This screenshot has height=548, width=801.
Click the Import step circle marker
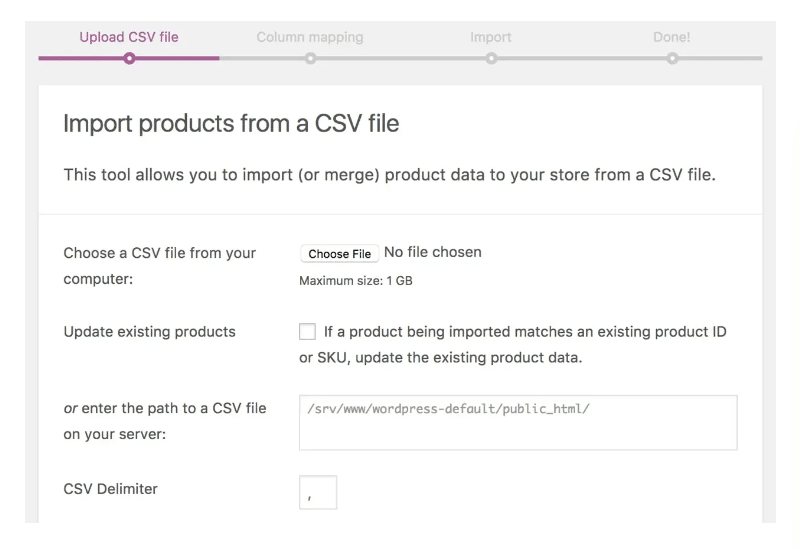(491, 58)
